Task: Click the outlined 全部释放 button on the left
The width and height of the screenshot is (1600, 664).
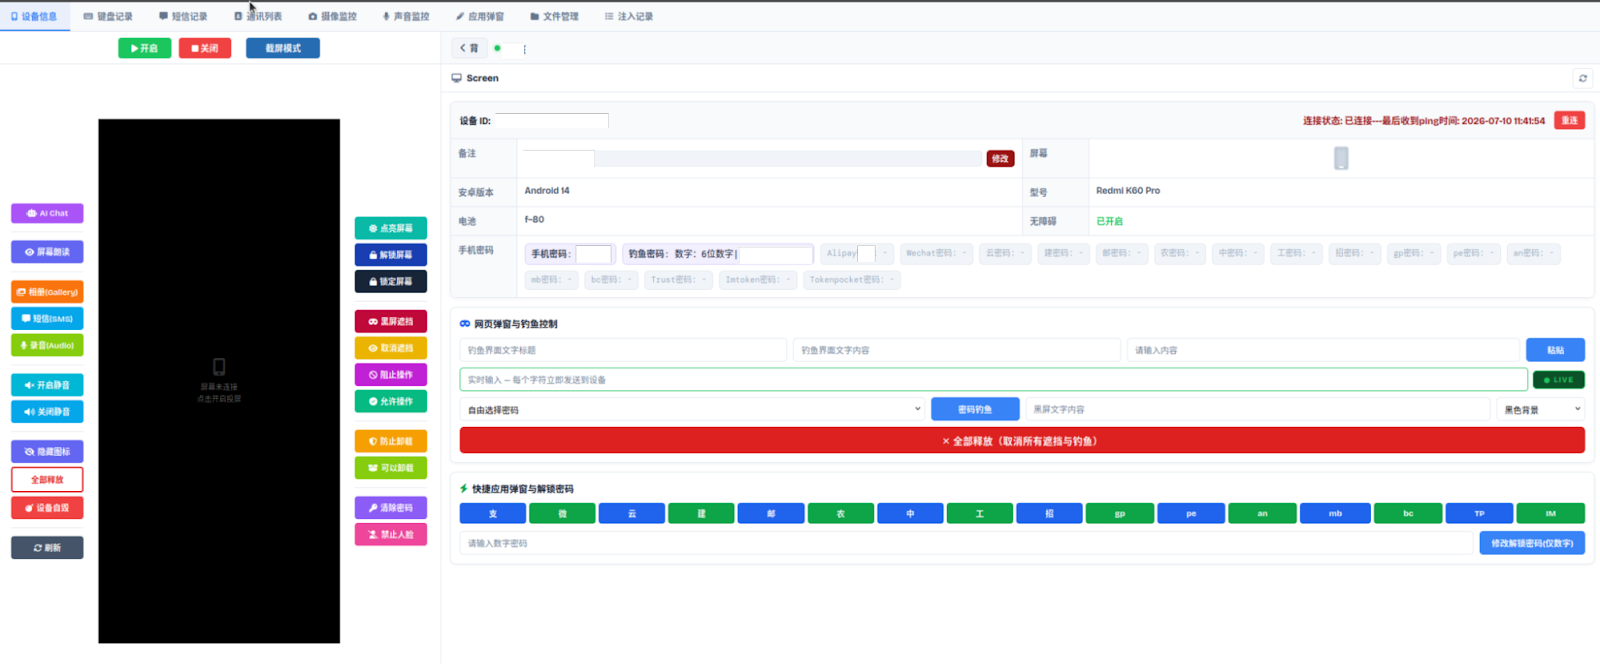Action: pos(47,480)
